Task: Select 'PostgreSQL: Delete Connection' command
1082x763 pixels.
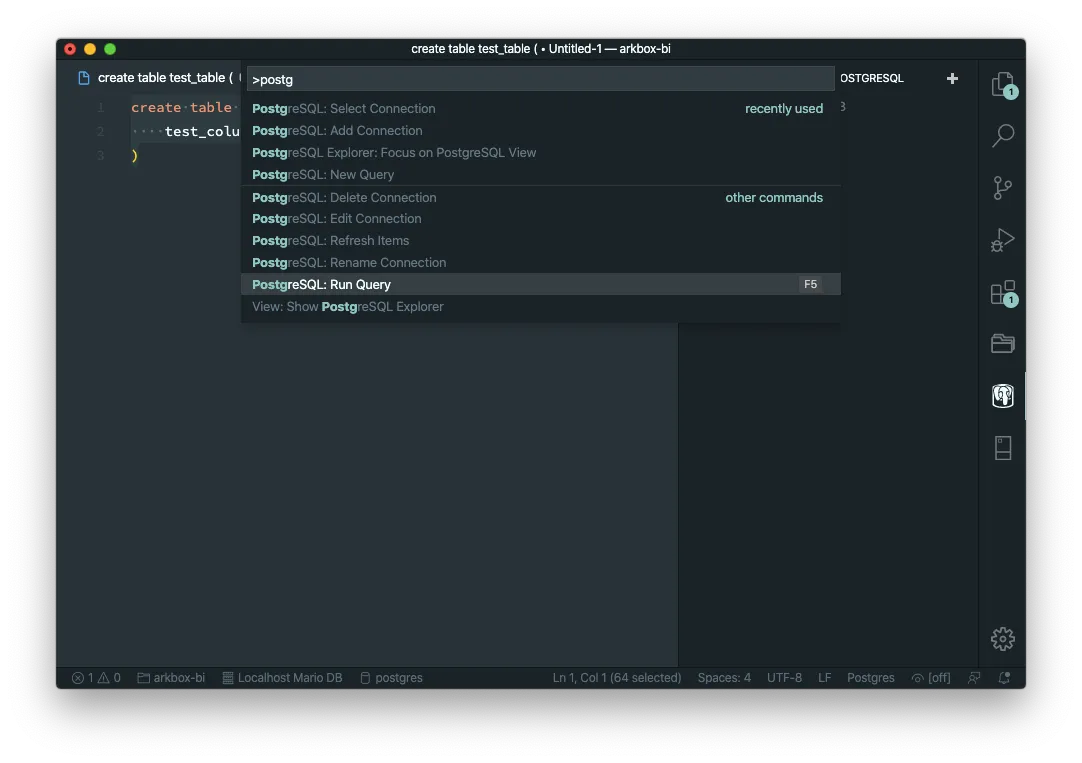Action: click(x=540, y=197)
